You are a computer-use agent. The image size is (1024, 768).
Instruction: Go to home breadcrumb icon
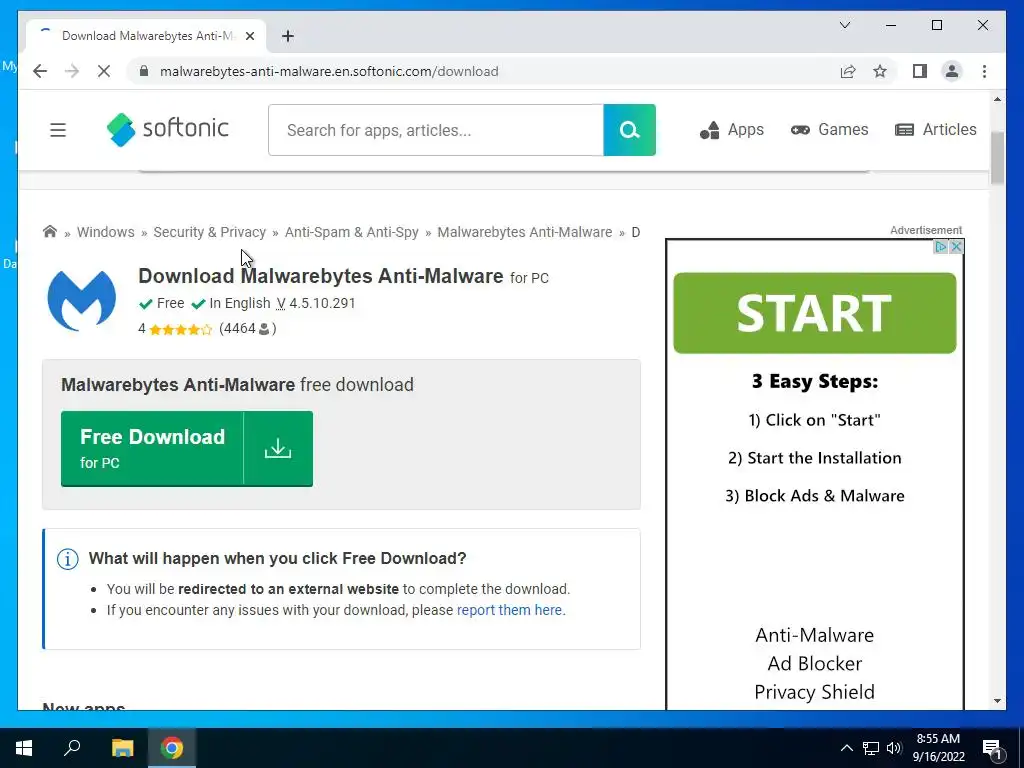[50, 232]
